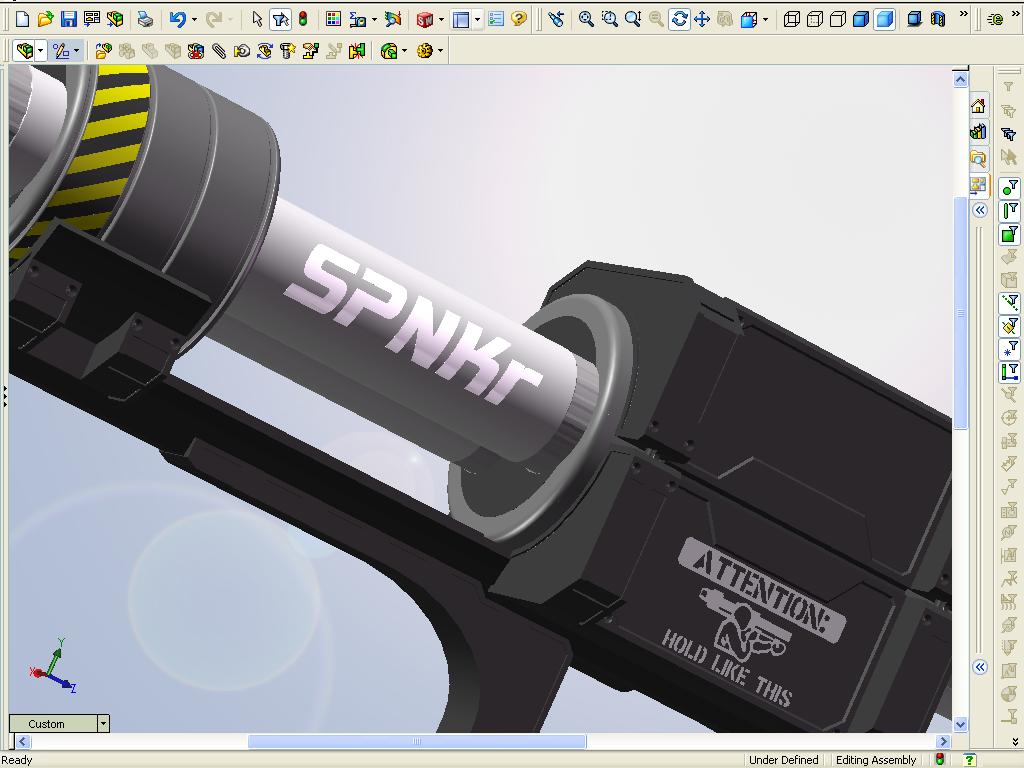The height and width of the screenshot is (768, 1024).
Task: Expand Assembly toolbar first dropdown arrow
Action: (x=40, y=51)
